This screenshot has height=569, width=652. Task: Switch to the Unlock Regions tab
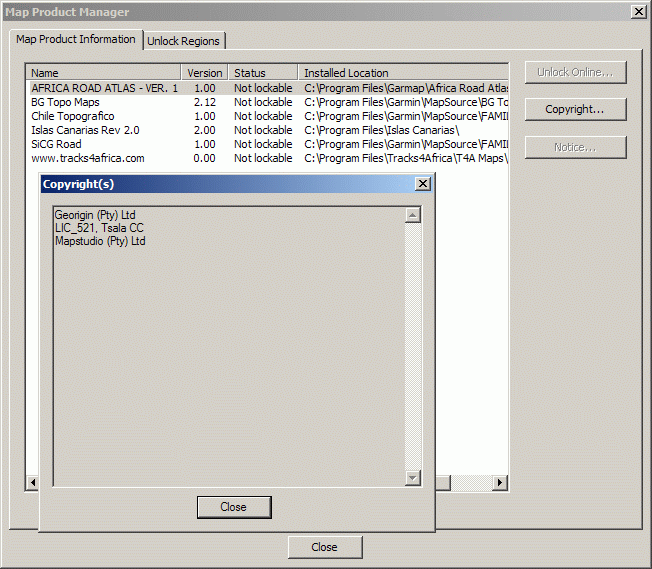coord(183,41)
